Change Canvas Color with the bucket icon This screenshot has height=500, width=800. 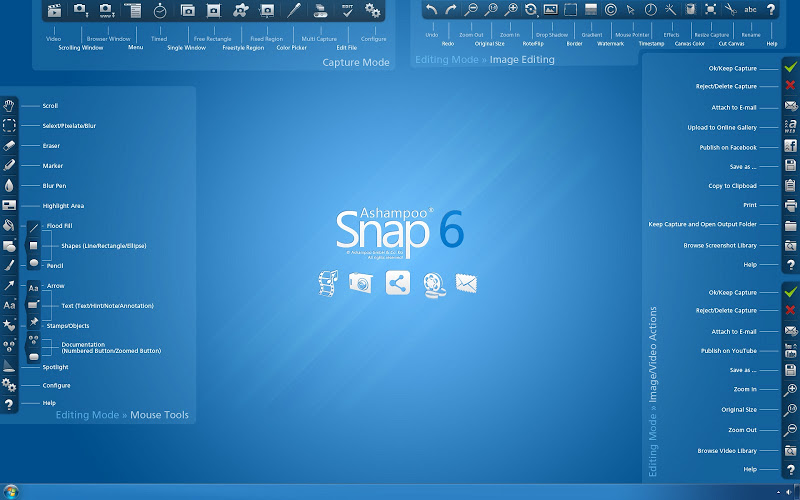click(x=690, y=9)
